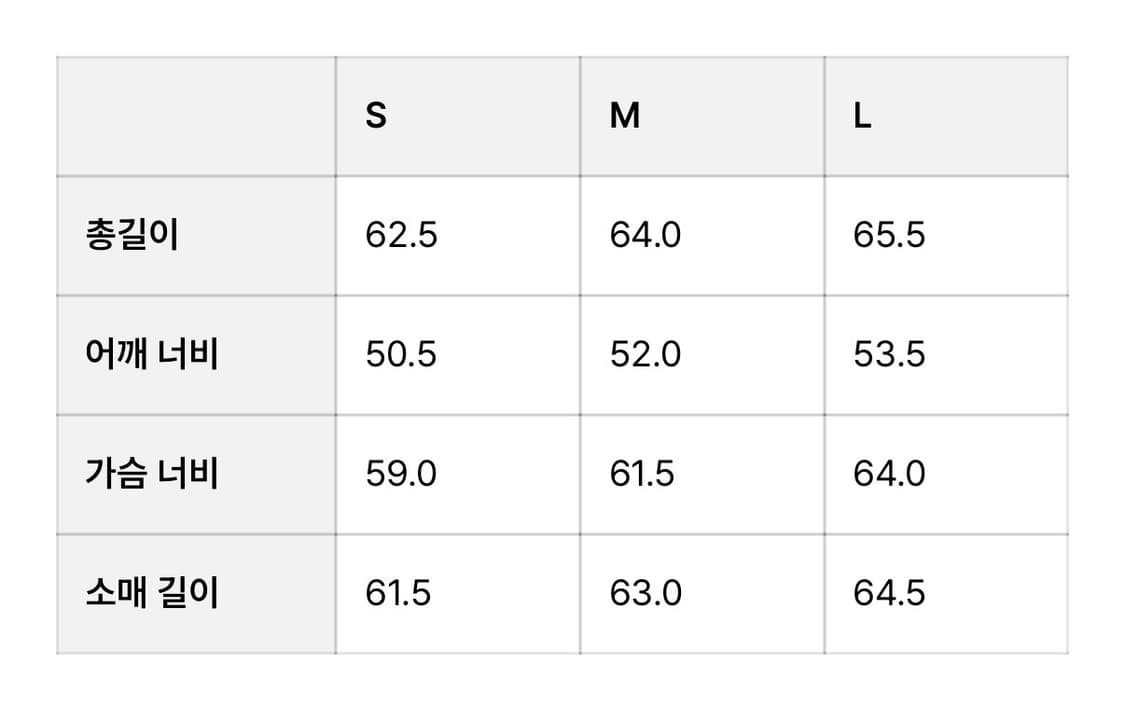Click the S size column header
The width and height of the screenshot is (1125, 702).
pyautogui.click(x=376, y=117)
